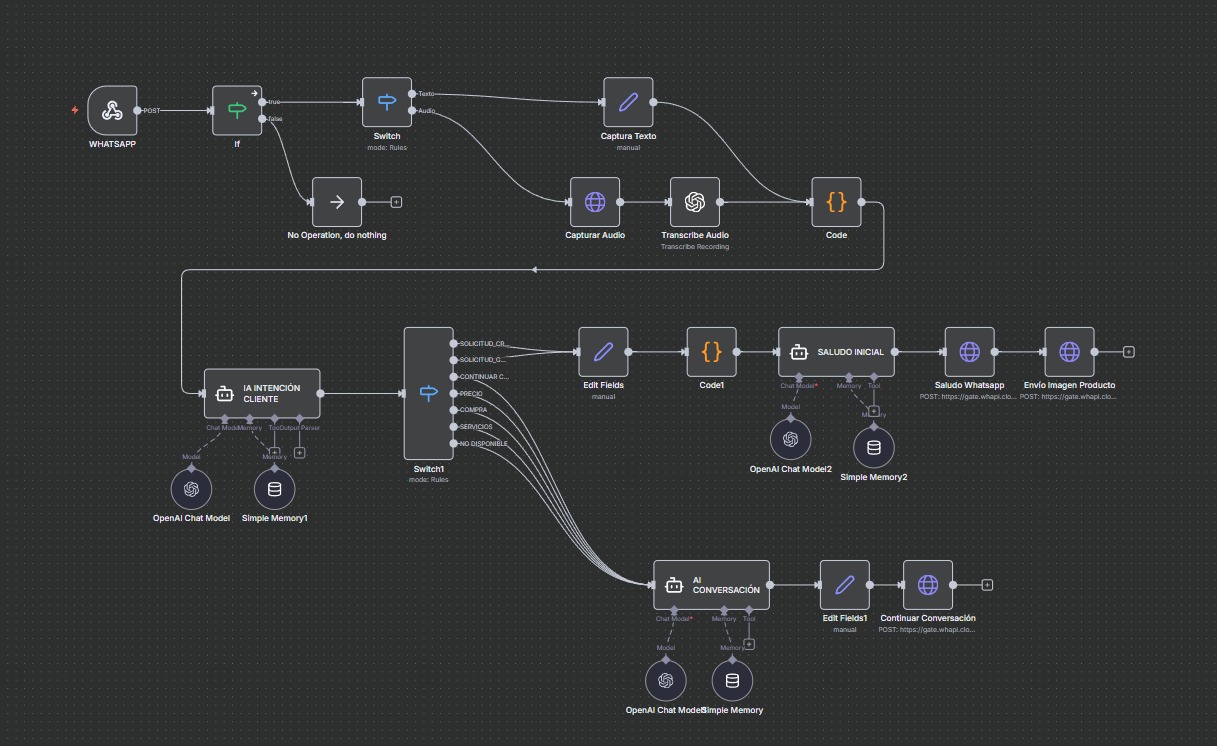Open the OpenAI Chat Model2 sub-node

click(x=791, y=439)
